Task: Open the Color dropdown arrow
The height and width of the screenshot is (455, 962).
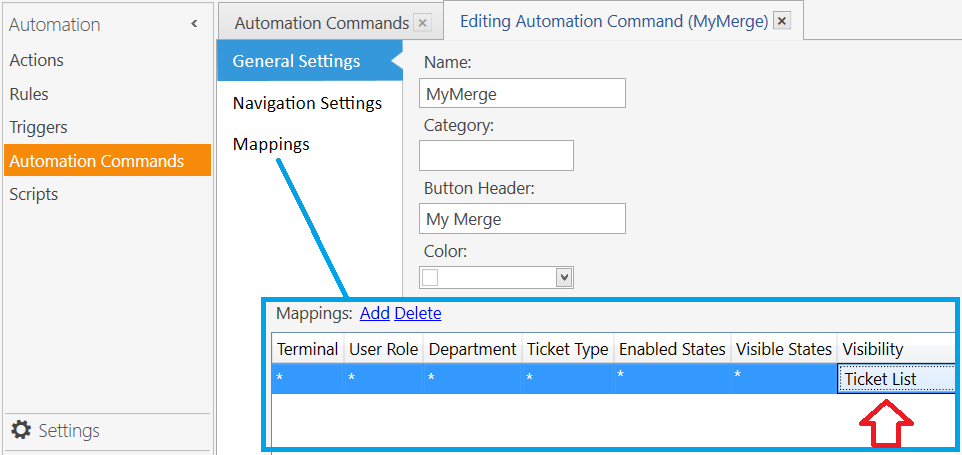Action: coord(564,278)
